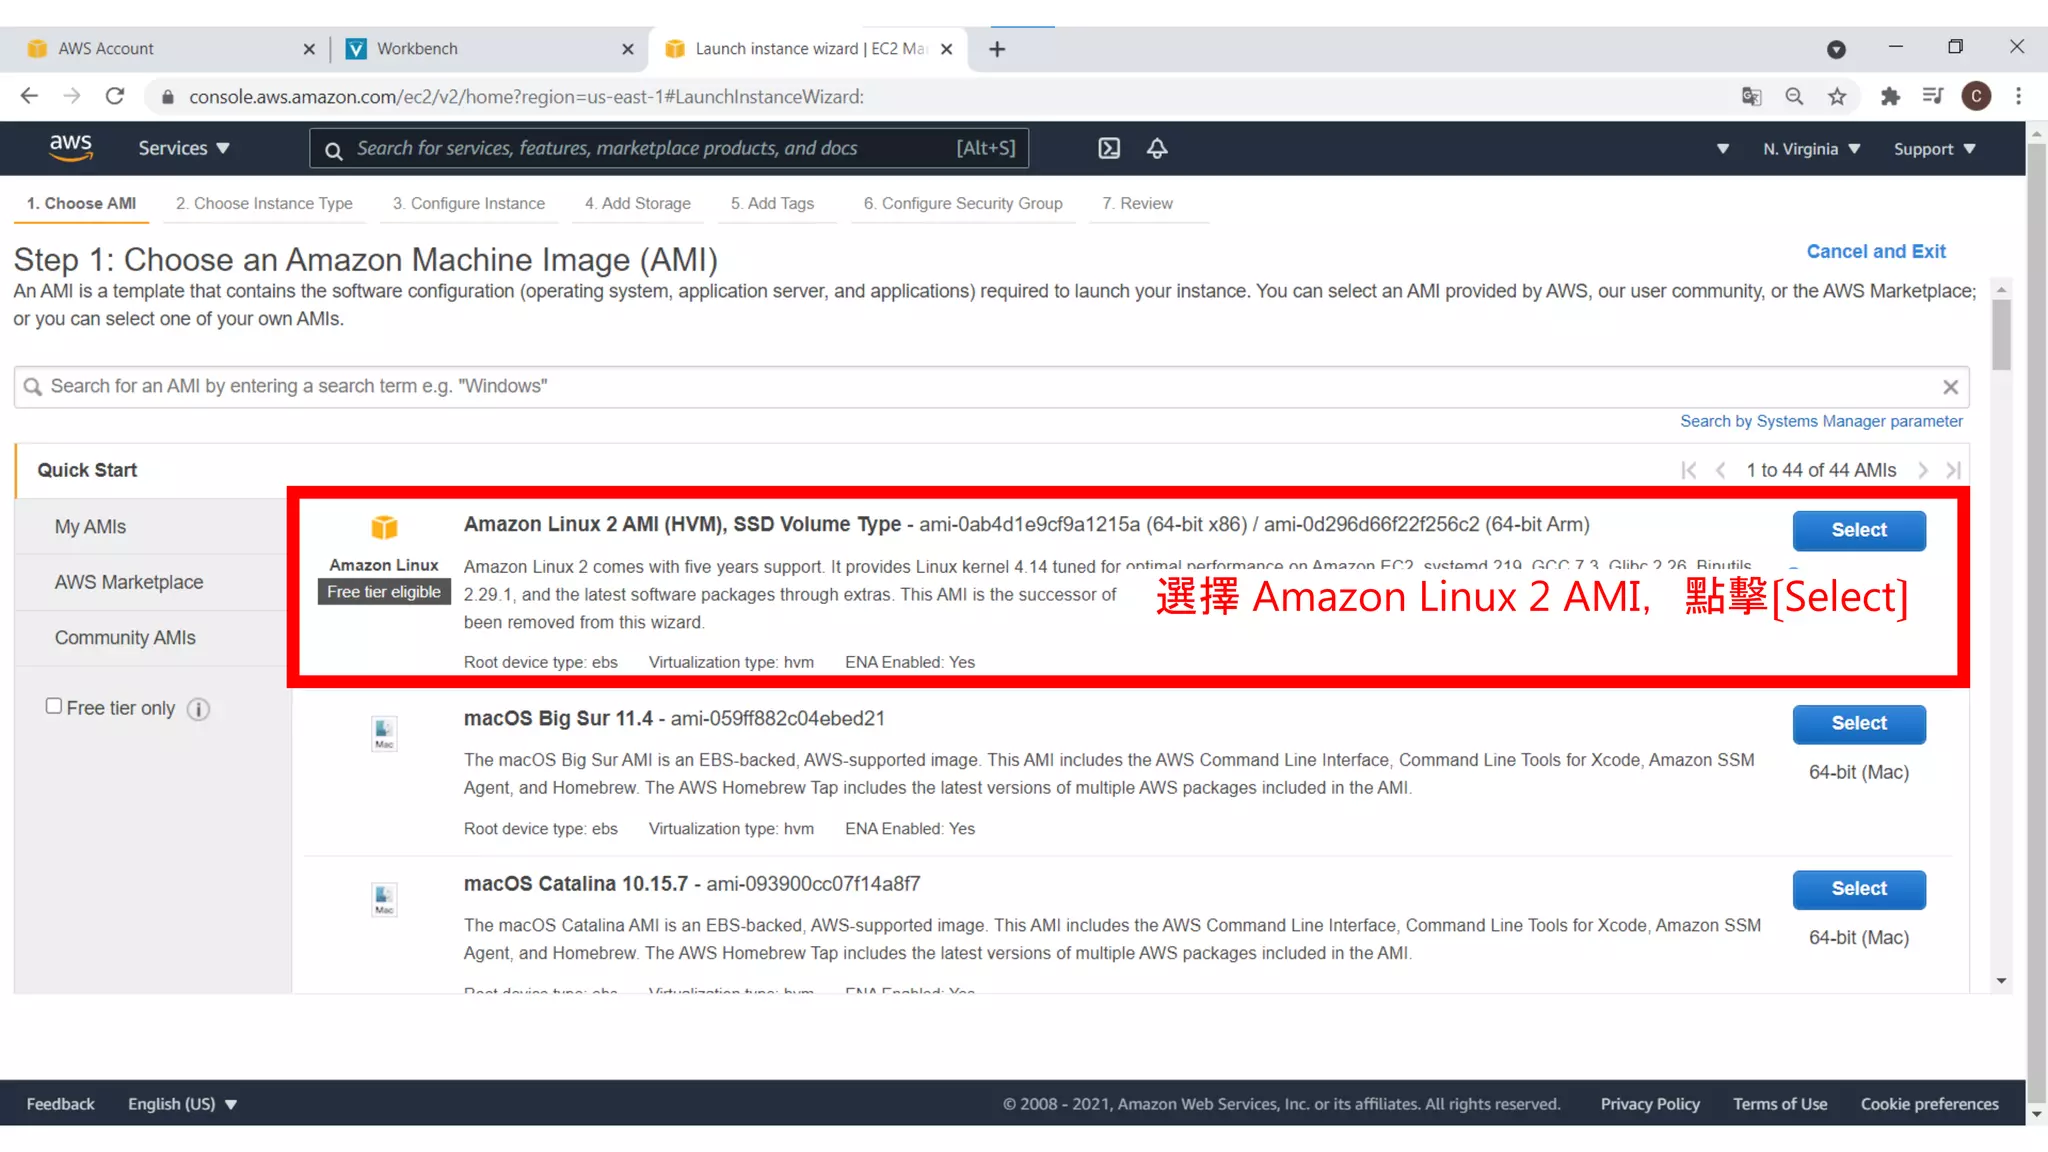Go to first page of AMIs
The height and width of the screenshot is (1152, 2048).
click(1688, 470)
